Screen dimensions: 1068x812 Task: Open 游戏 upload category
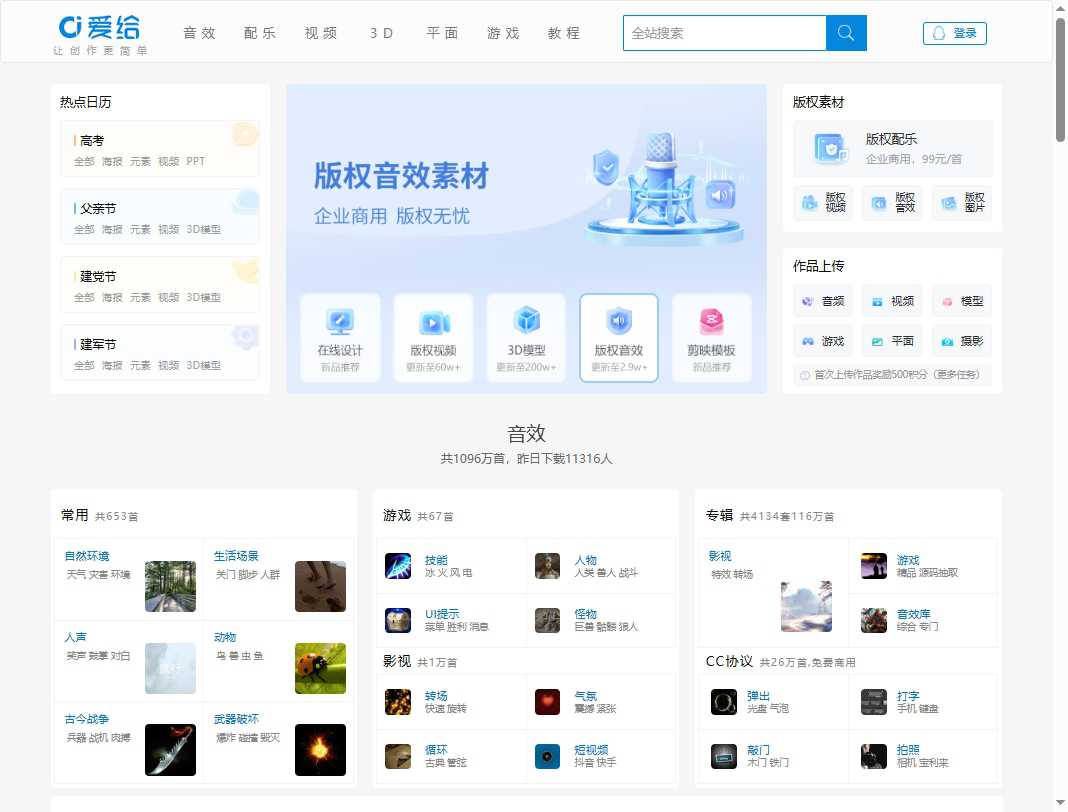tap(823, 339)
